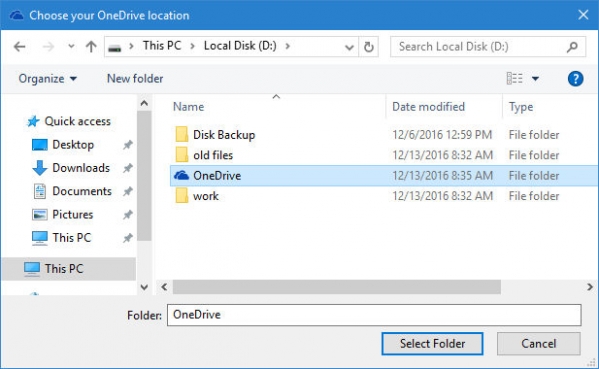The width and height of the screenshot is (599, 369).
Task: Open Documents in Quick access
Action: pyautogui.click(x=82, y=191)
